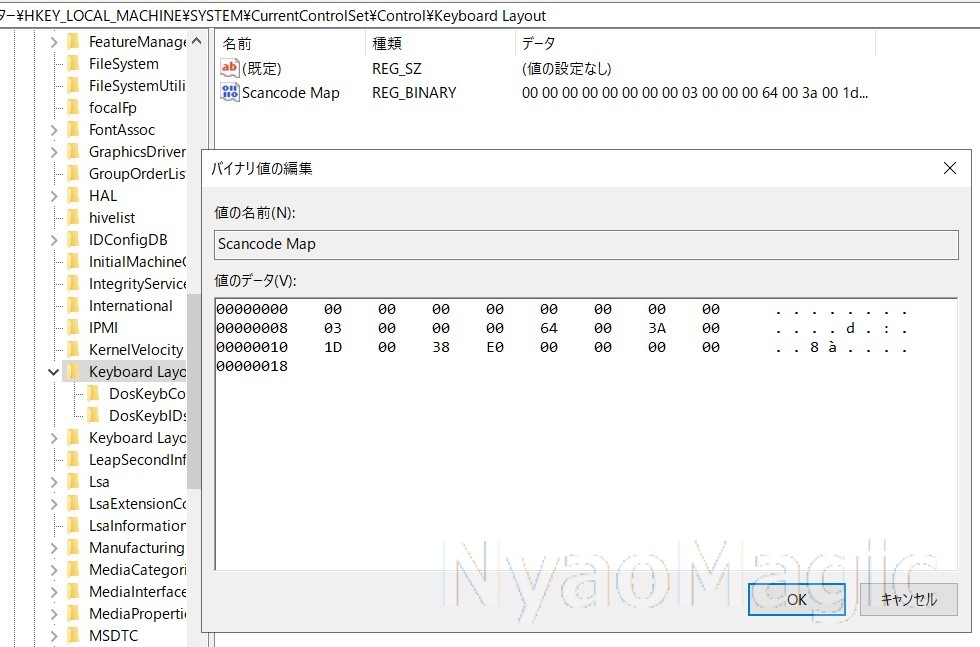Click byte 64 in the hex editor
Viewport: 980px width, 647px height.
point(549,328)
